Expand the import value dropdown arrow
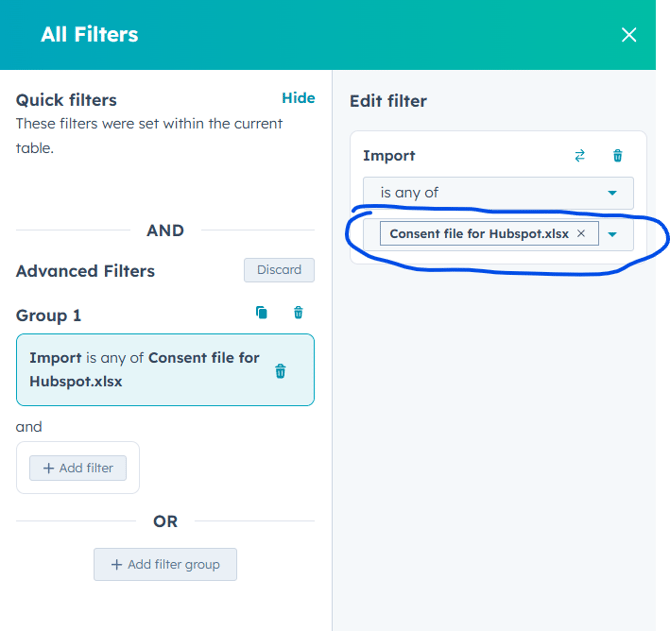The width and height of the screenshot is (670, 631). click(613, 234)
